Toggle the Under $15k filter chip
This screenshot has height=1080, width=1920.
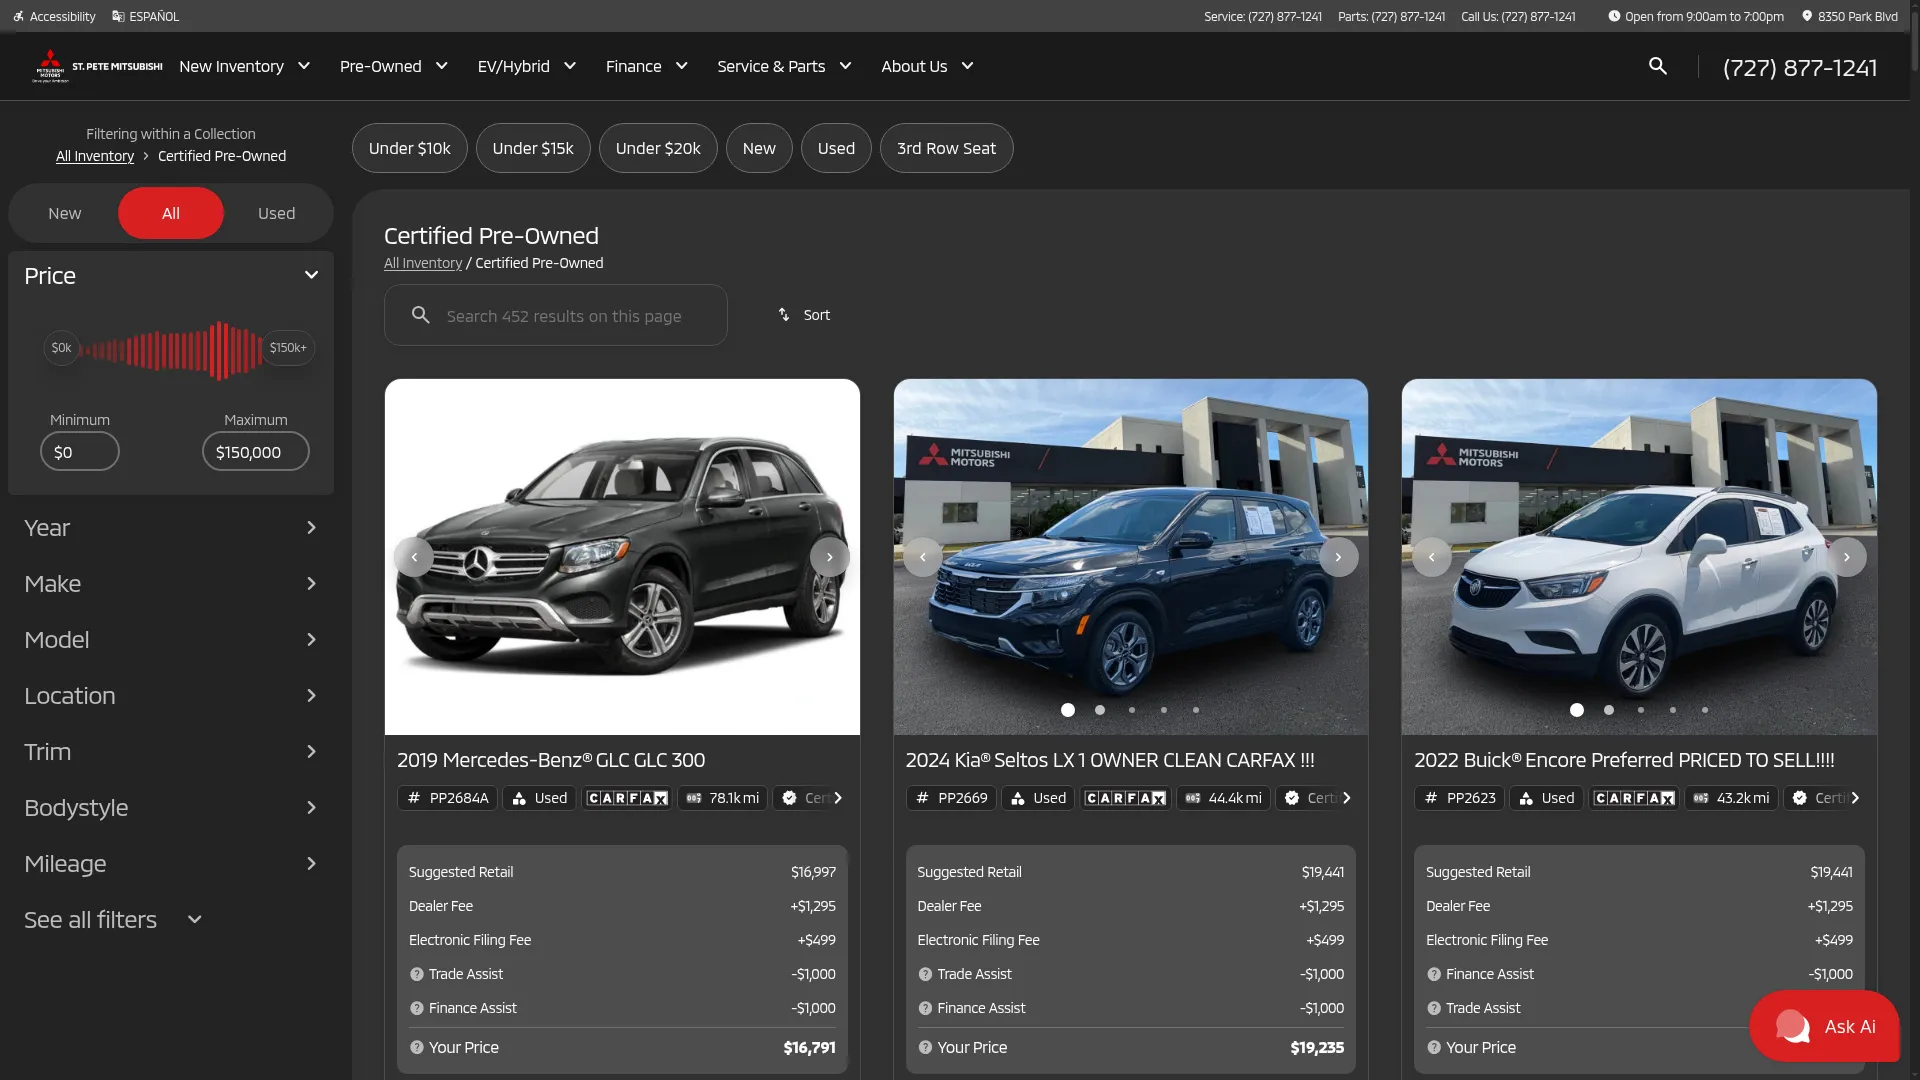click(533, 148)
